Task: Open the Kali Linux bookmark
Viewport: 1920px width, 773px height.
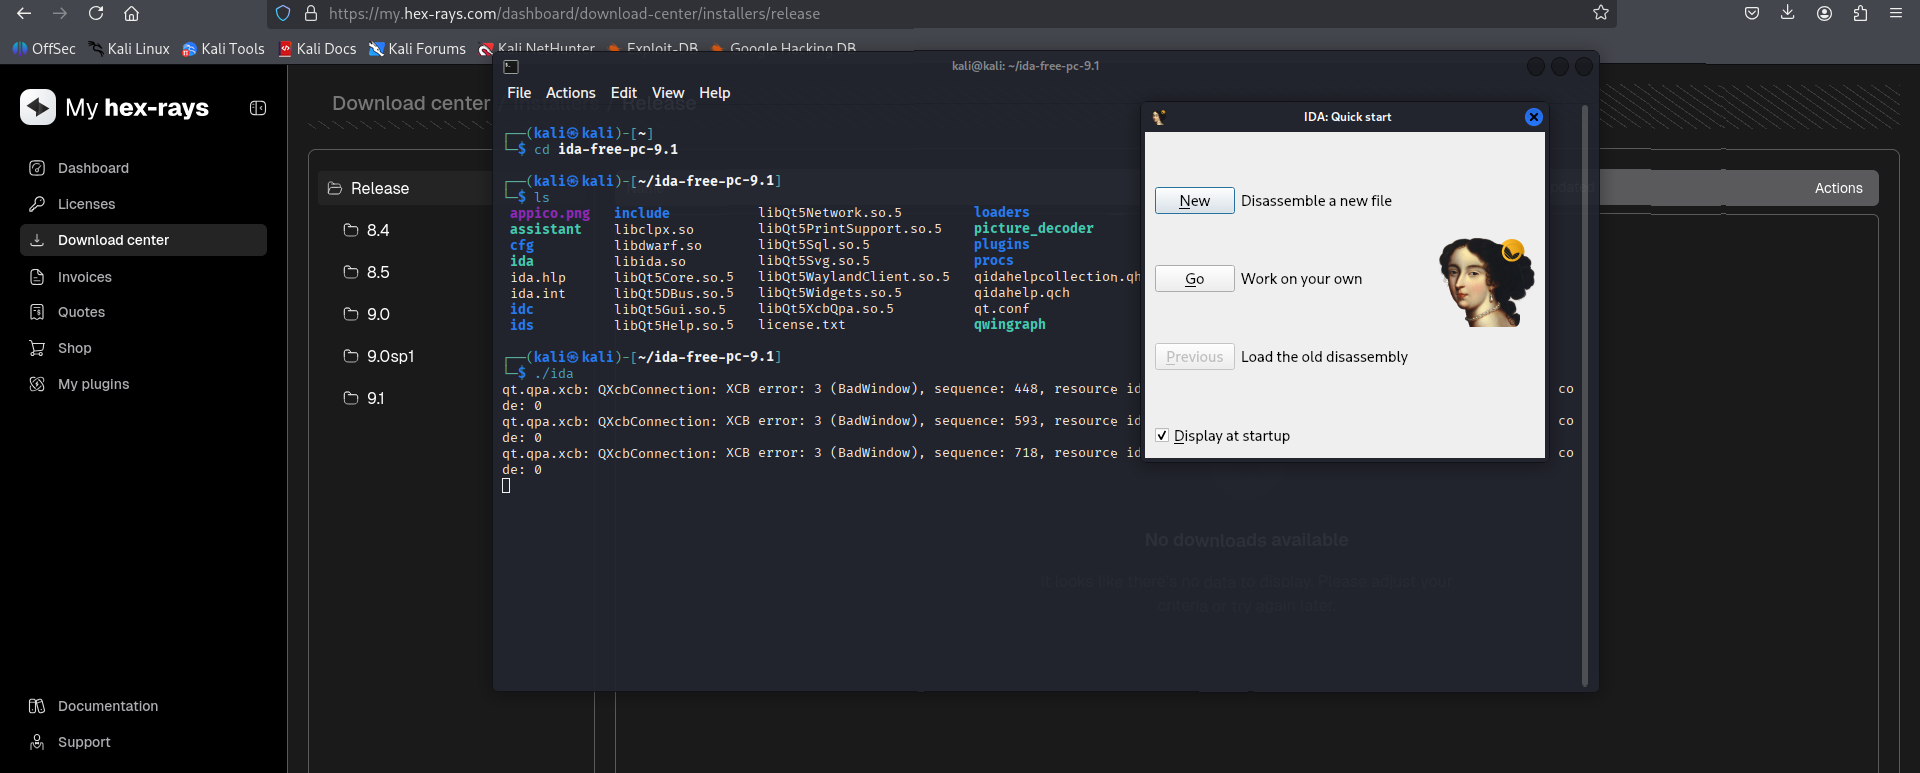Action: point(128,48)
